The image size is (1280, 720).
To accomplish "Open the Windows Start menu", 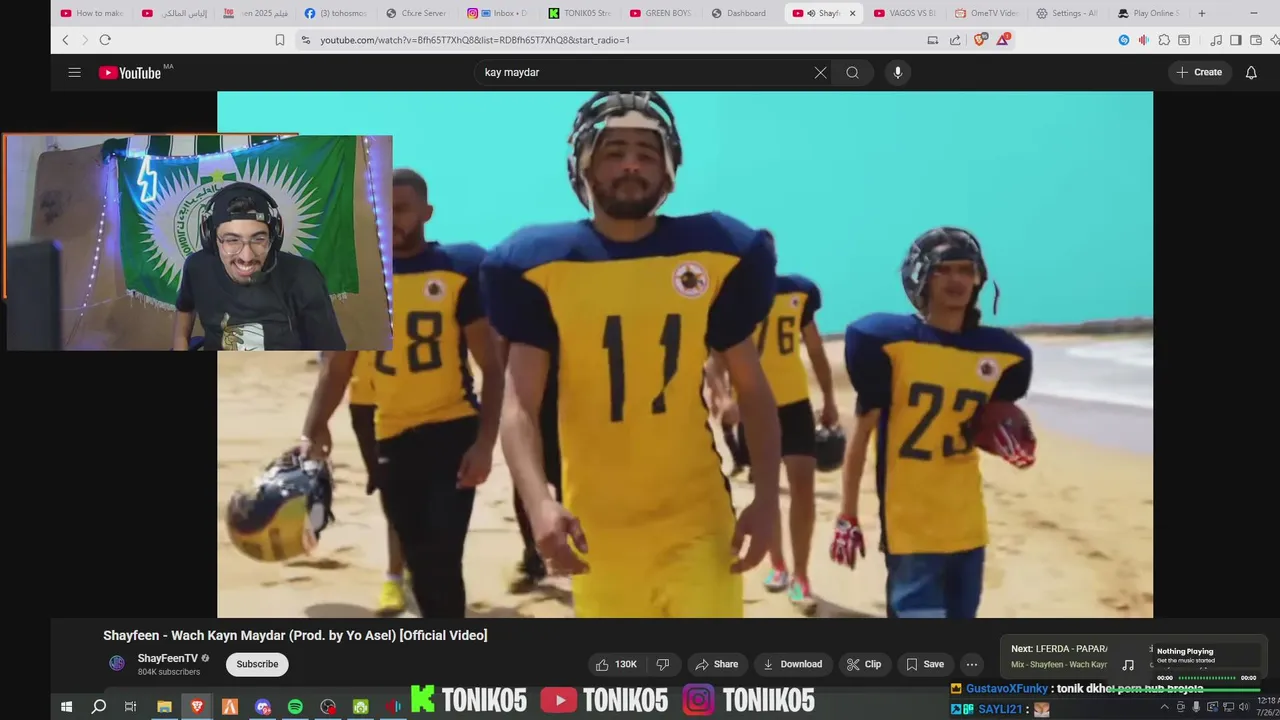I will (x=66, y=706).
